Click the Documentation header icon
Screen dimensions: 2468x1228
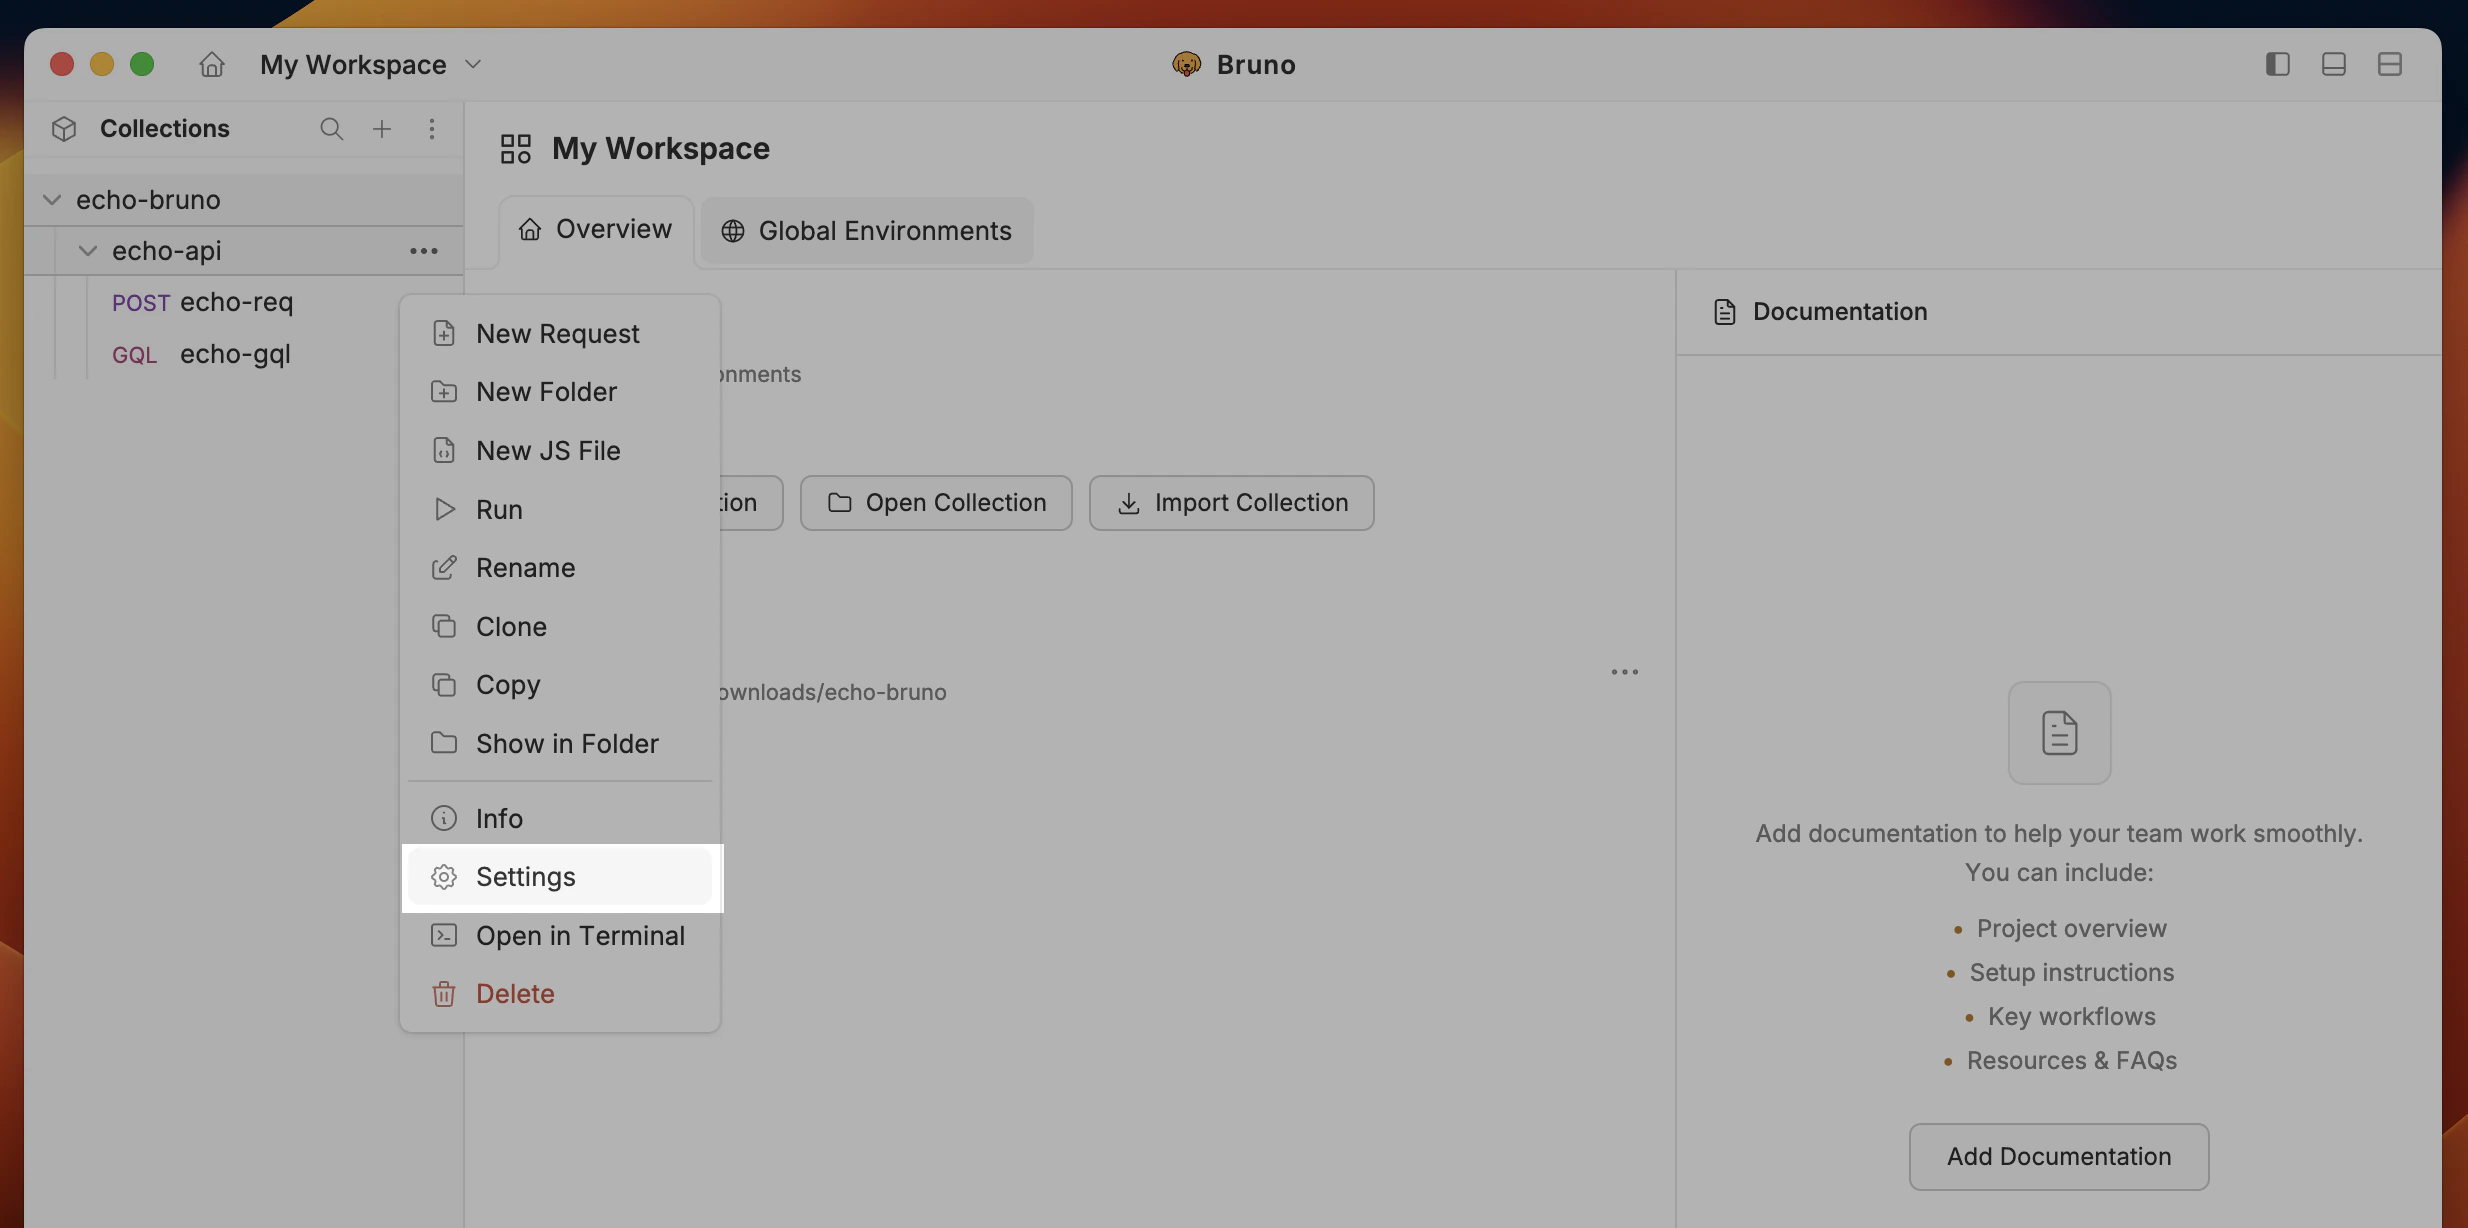[x=1725, y=312]
